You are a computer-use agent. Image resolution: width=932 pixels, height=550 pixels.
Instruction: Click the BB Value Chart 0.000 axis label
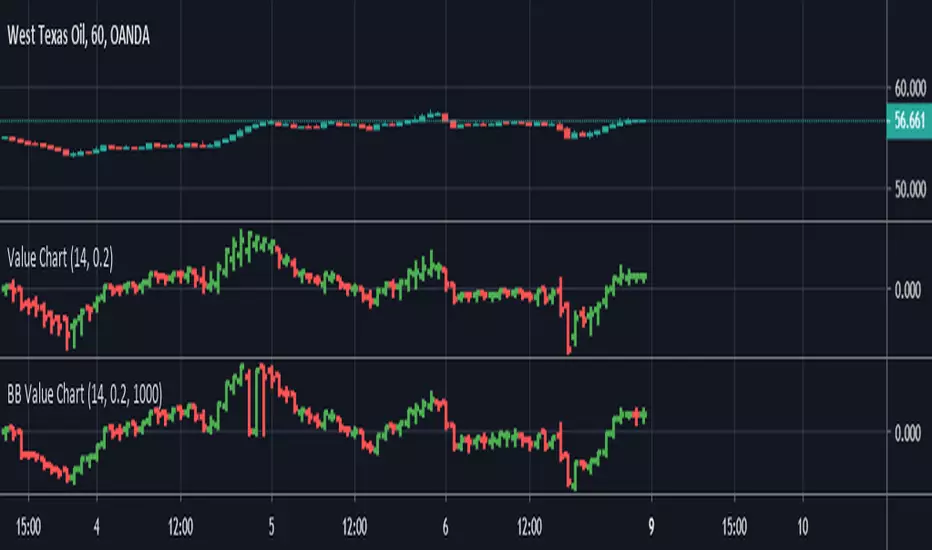click(x=908, y=433)
